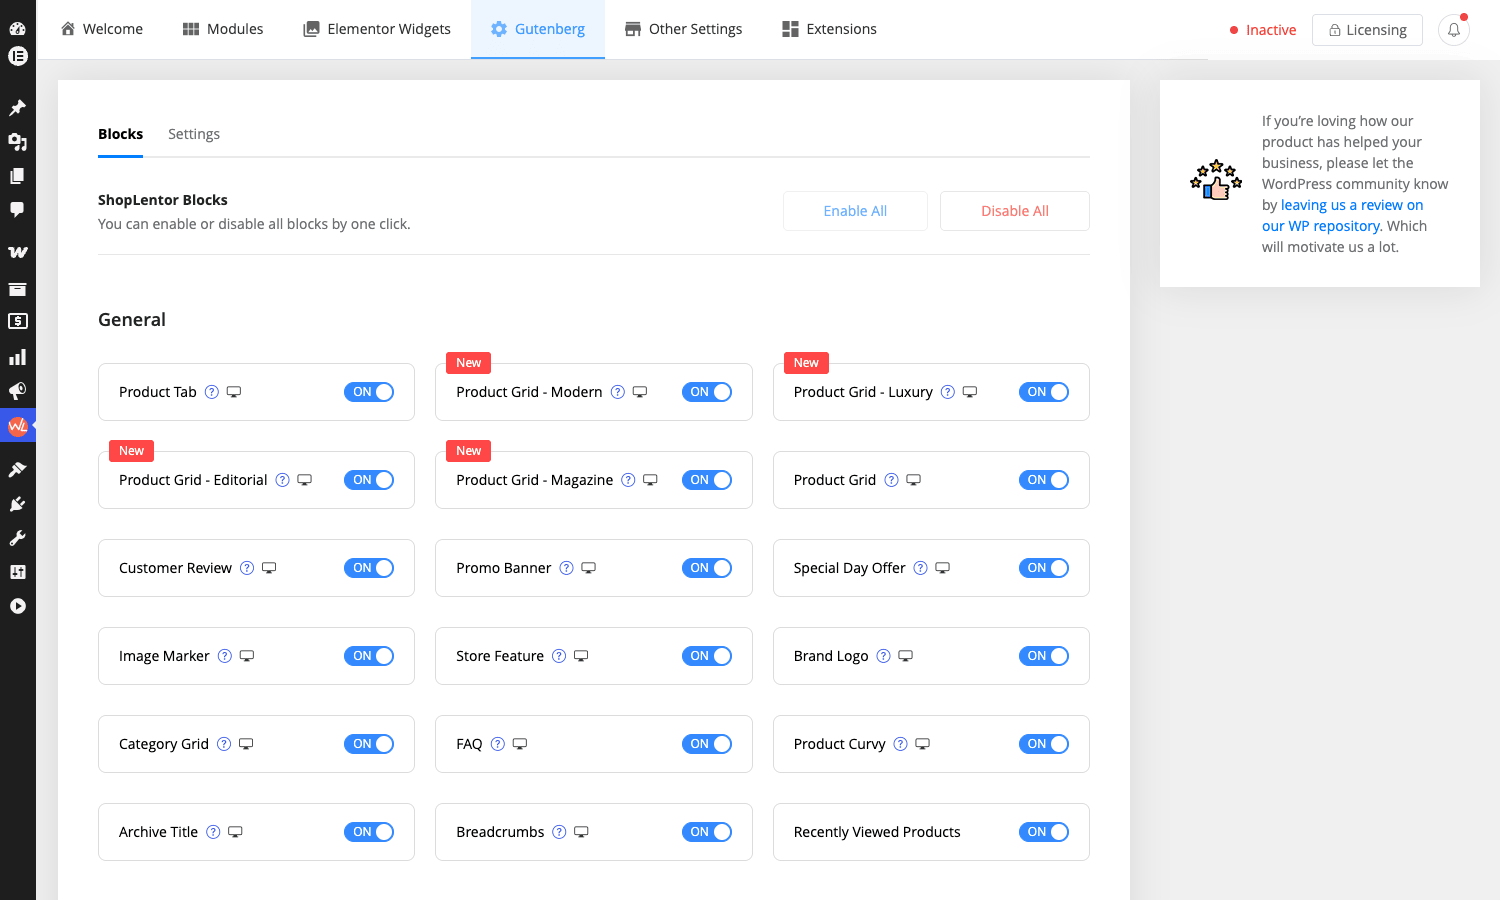Screen dimensions: 1500x900
Task: Disable the Product Grid - Luxury toggle
Action: click(1044, 392)
